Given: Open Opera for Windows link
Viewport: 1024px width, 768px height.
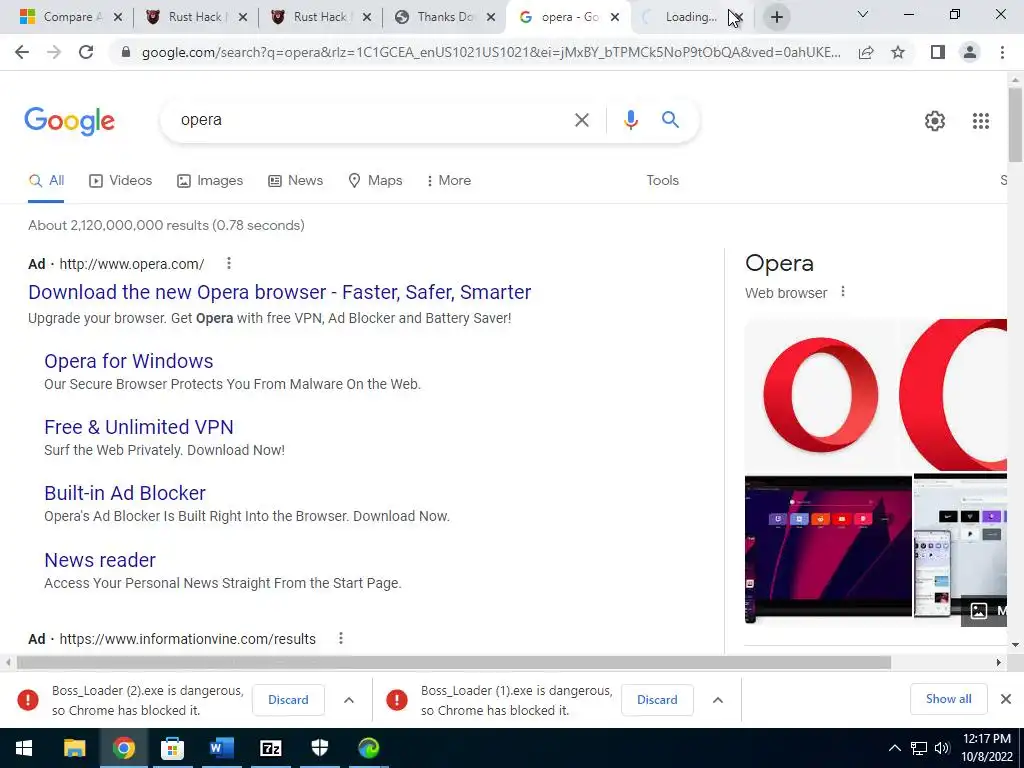Looking at the screenshot, I should pos(129,361).
